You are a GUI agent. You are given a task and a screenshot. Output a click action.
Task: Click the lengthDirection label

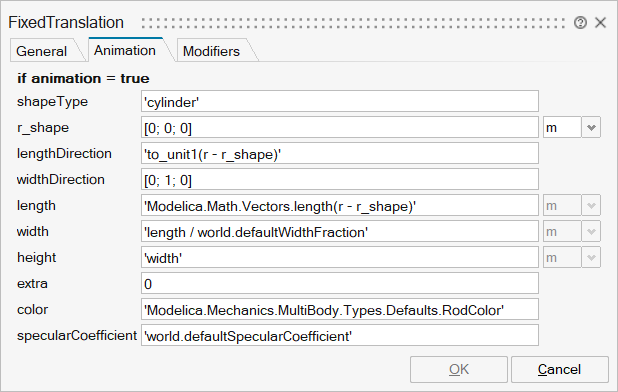click(64, 154)
